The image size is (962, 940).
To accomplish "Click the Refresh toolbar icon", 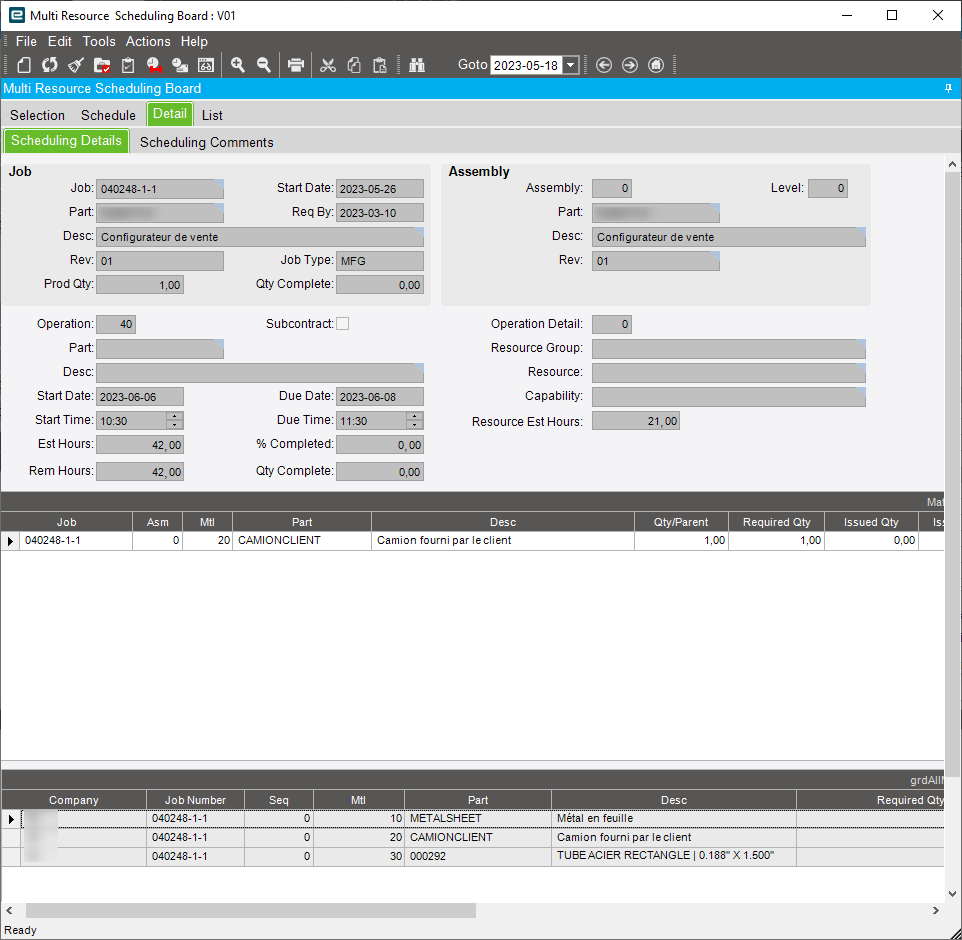I will [50, 65].
